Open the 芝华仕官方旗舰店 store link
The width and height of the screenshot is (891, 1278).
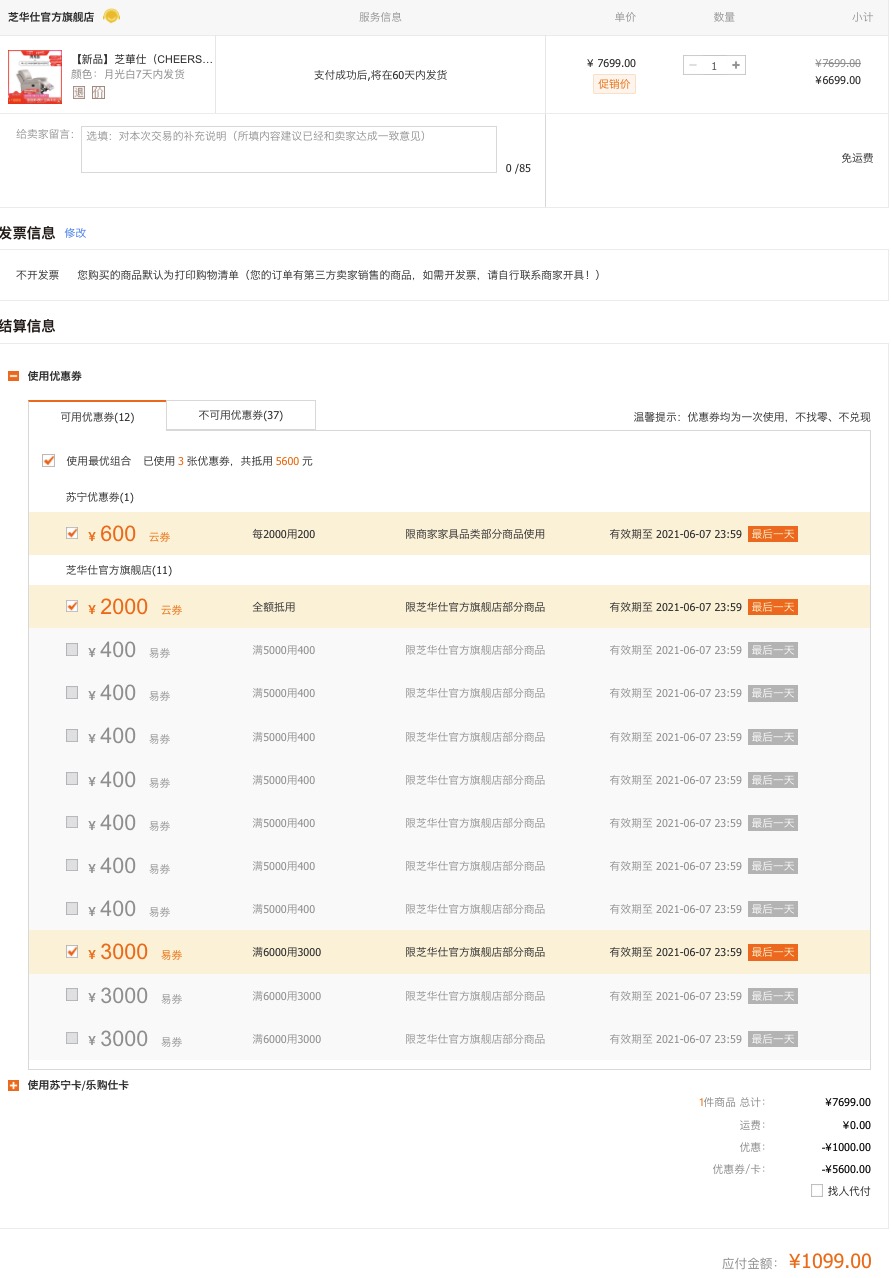(x=51, y=17)
